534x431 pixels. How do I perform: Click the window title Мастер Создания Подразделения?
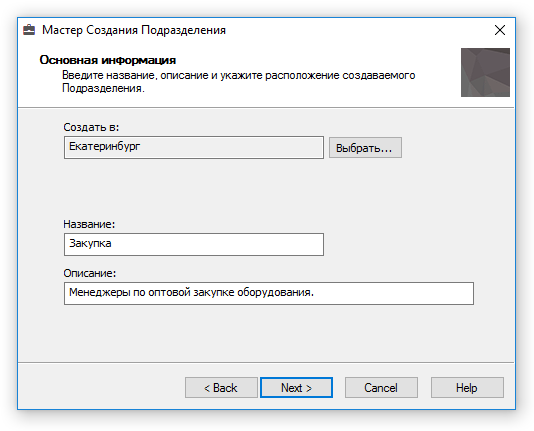(x=134, y=30)
